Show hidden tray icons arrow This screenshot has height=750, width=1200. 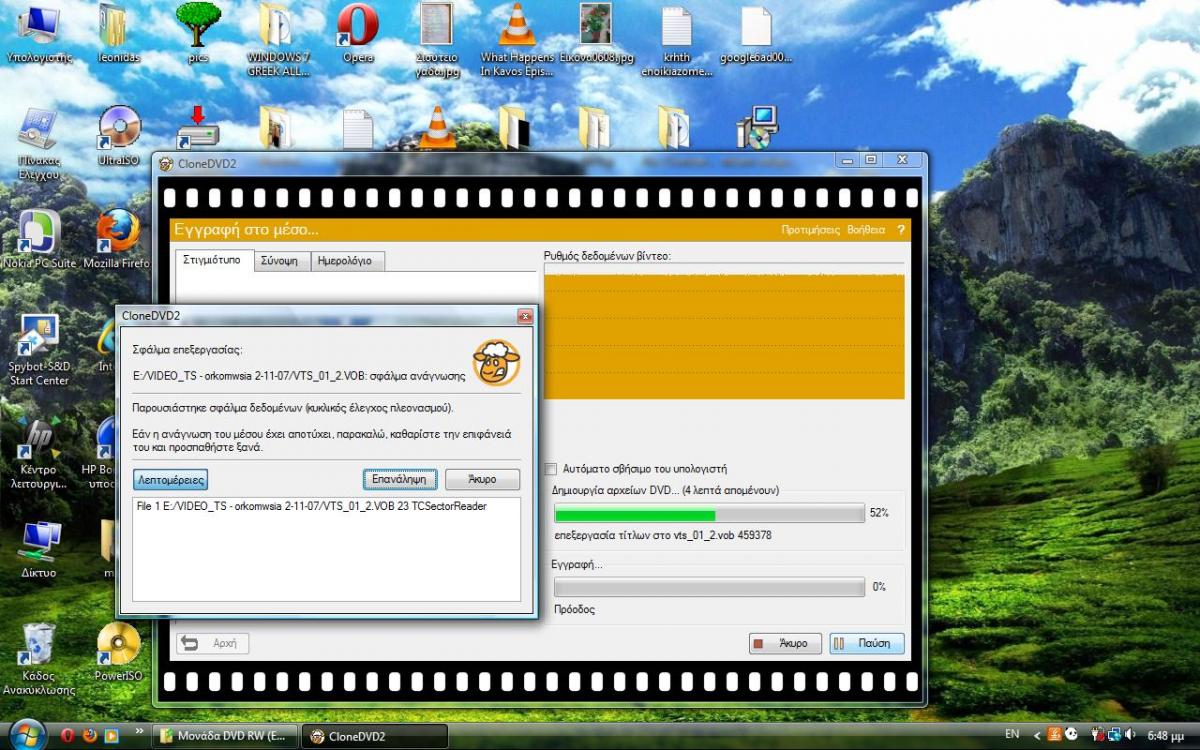coord(1037,735)
